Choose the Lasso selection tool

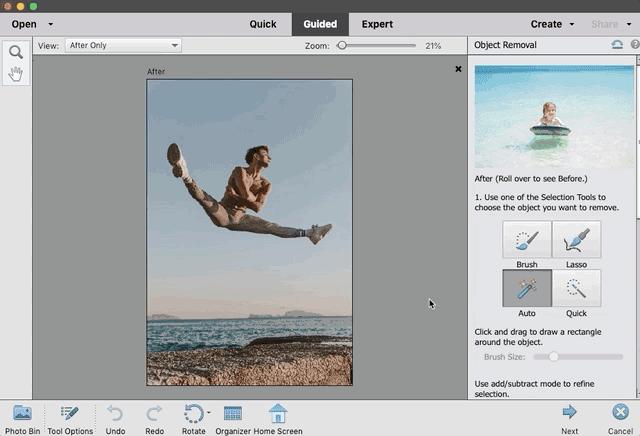(x=576, y=240)
